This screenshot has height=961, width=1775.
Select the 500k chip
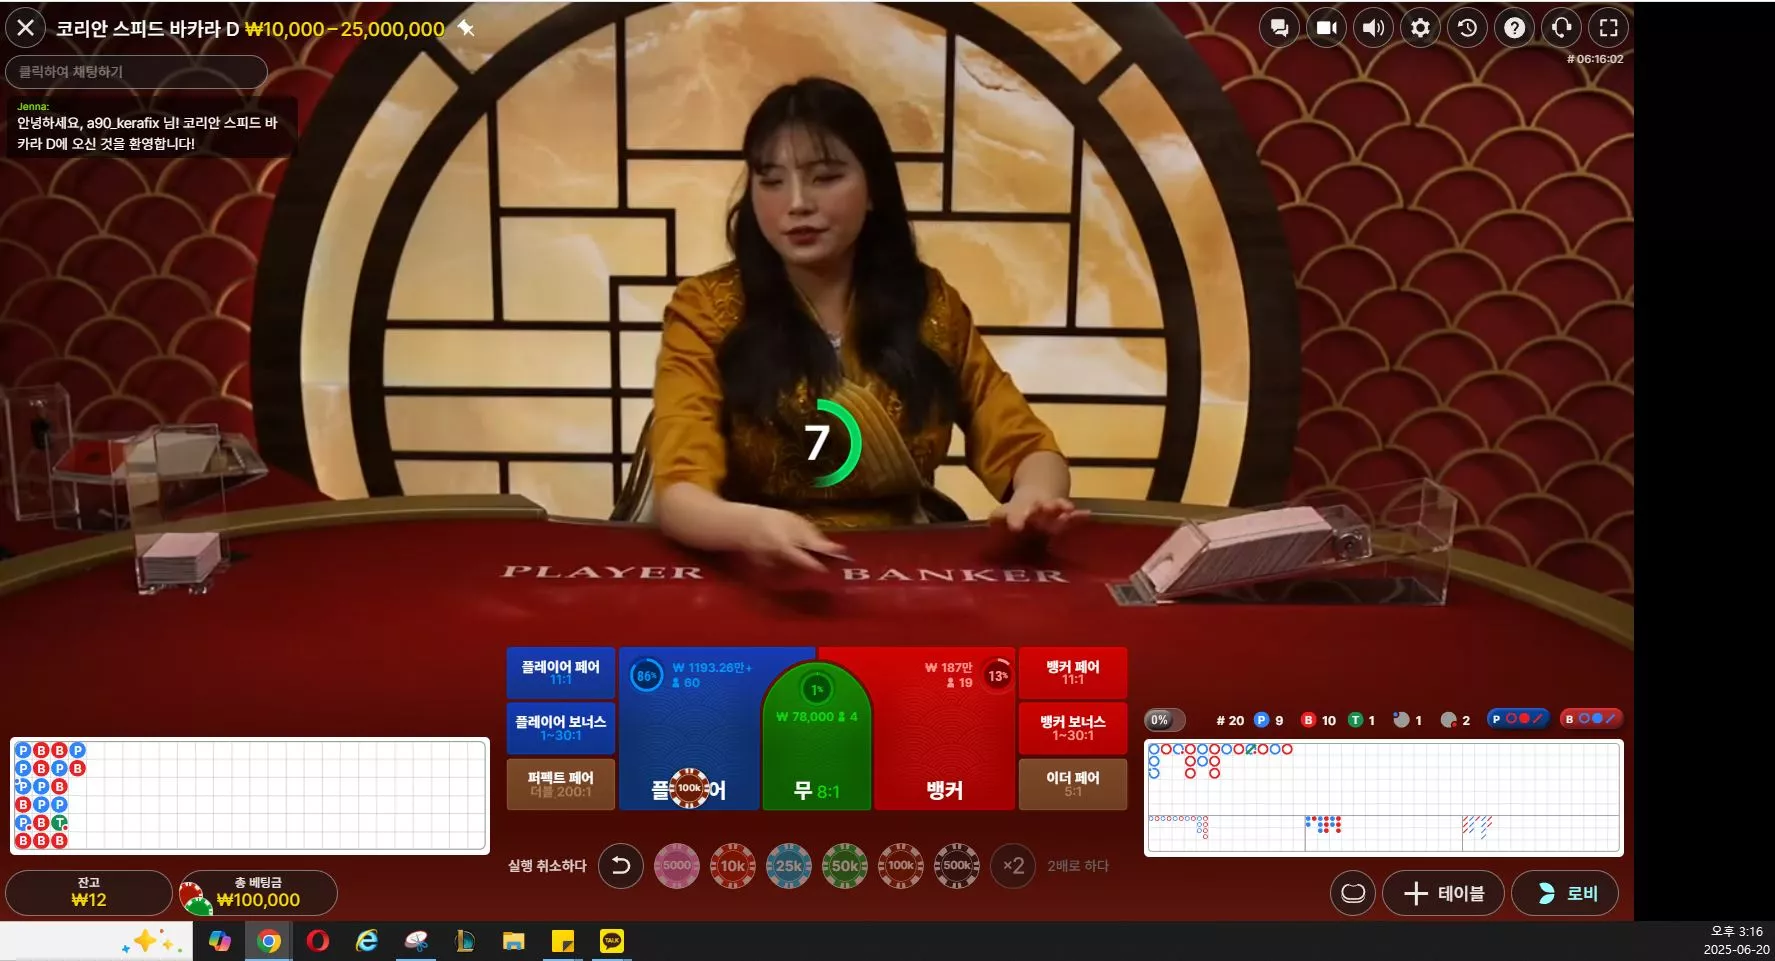pyautogui.click(x=957, y=866)
